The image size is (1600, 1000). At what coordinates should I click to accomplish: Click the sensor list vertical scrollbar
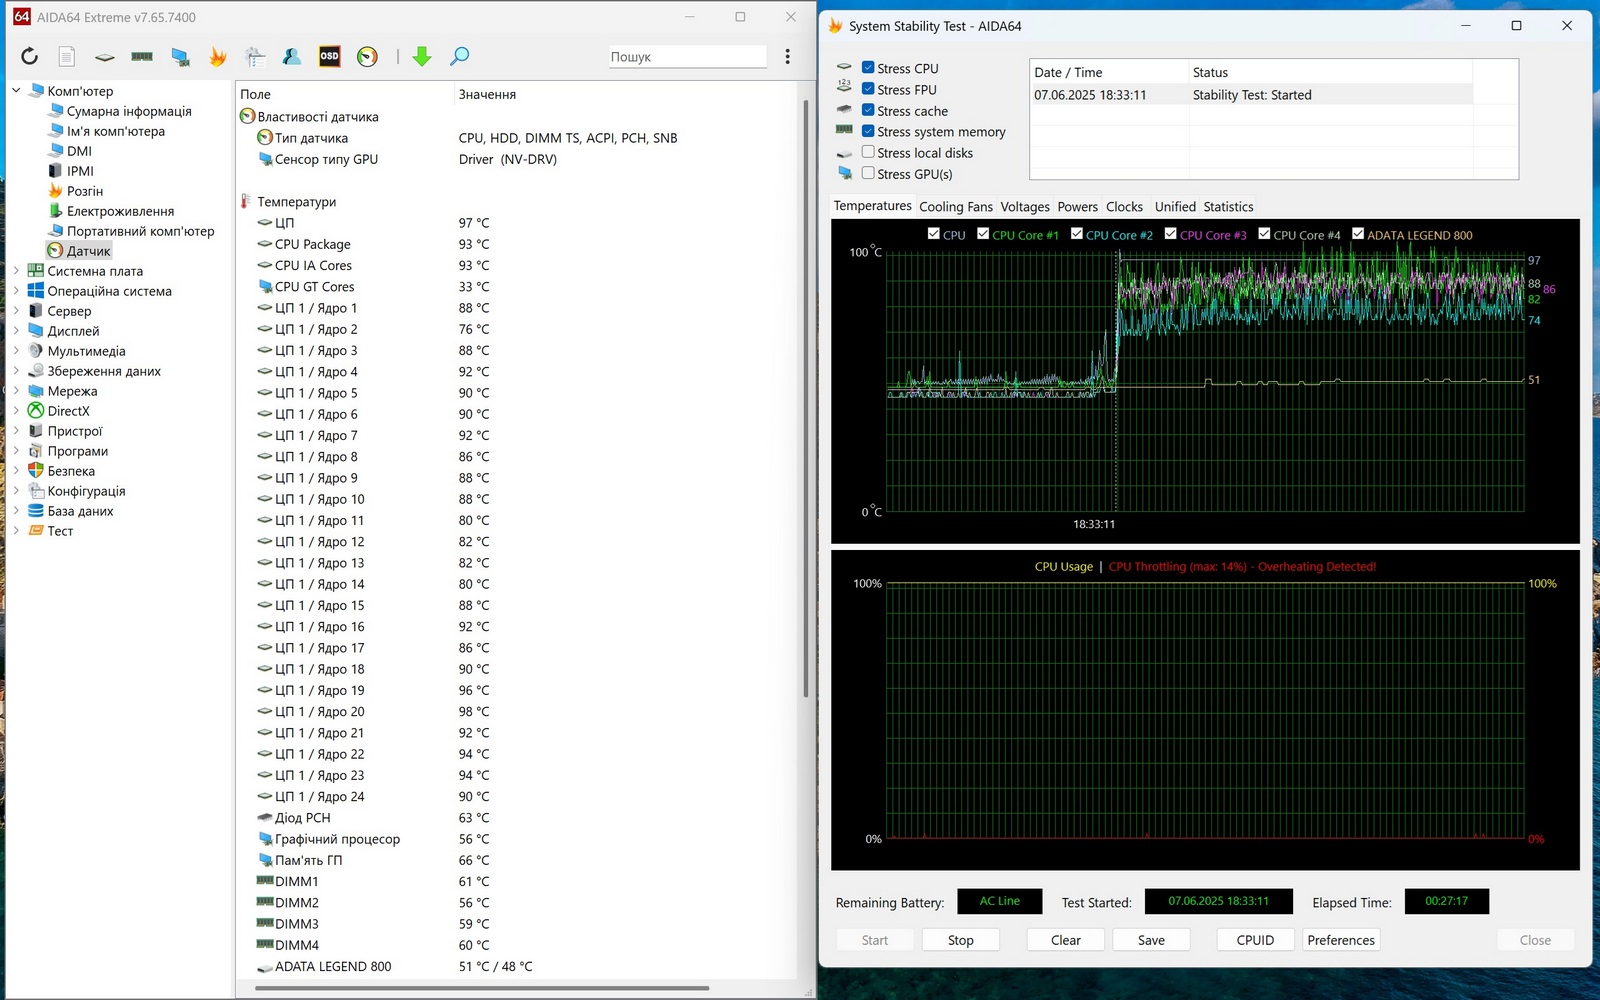pos(806,398)
